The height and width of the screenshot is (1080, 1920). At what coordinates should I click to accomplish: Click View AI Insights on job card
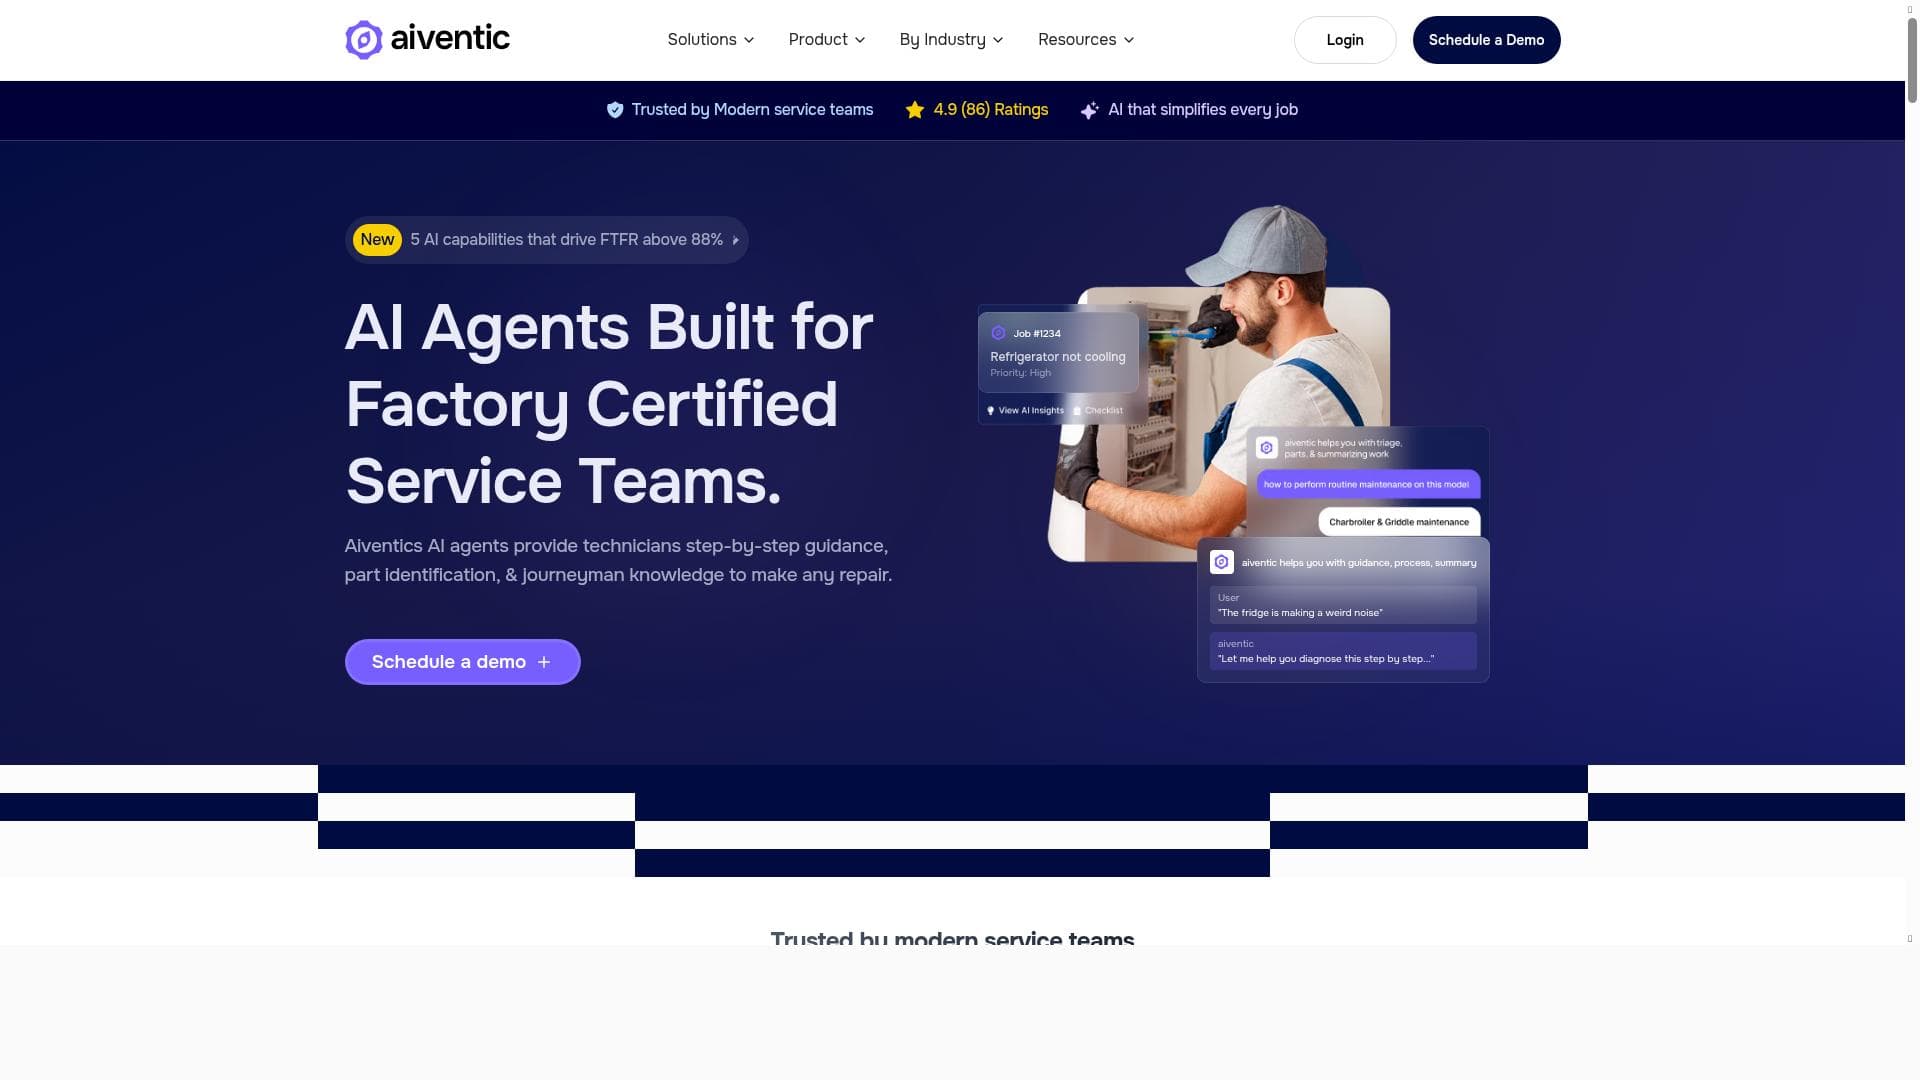1031,411
